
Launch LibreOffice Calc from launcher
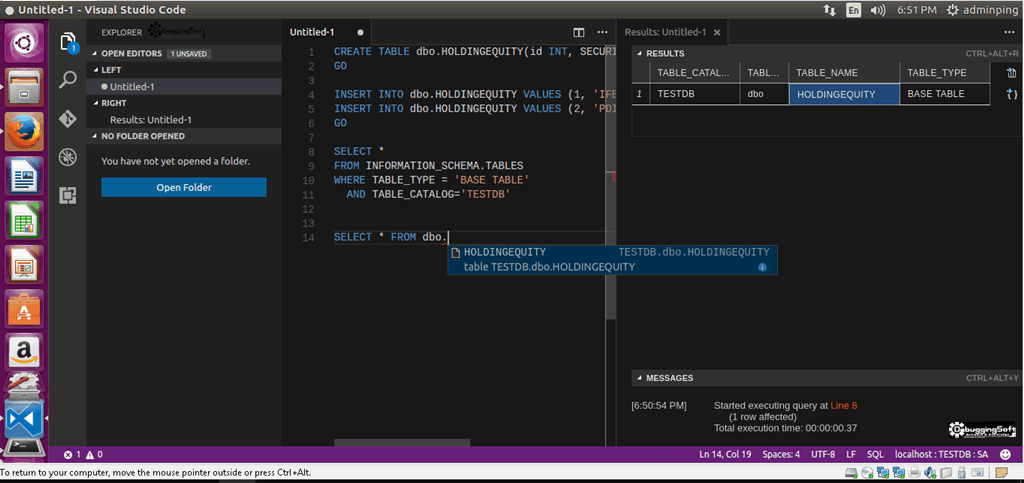coord(25,220)
